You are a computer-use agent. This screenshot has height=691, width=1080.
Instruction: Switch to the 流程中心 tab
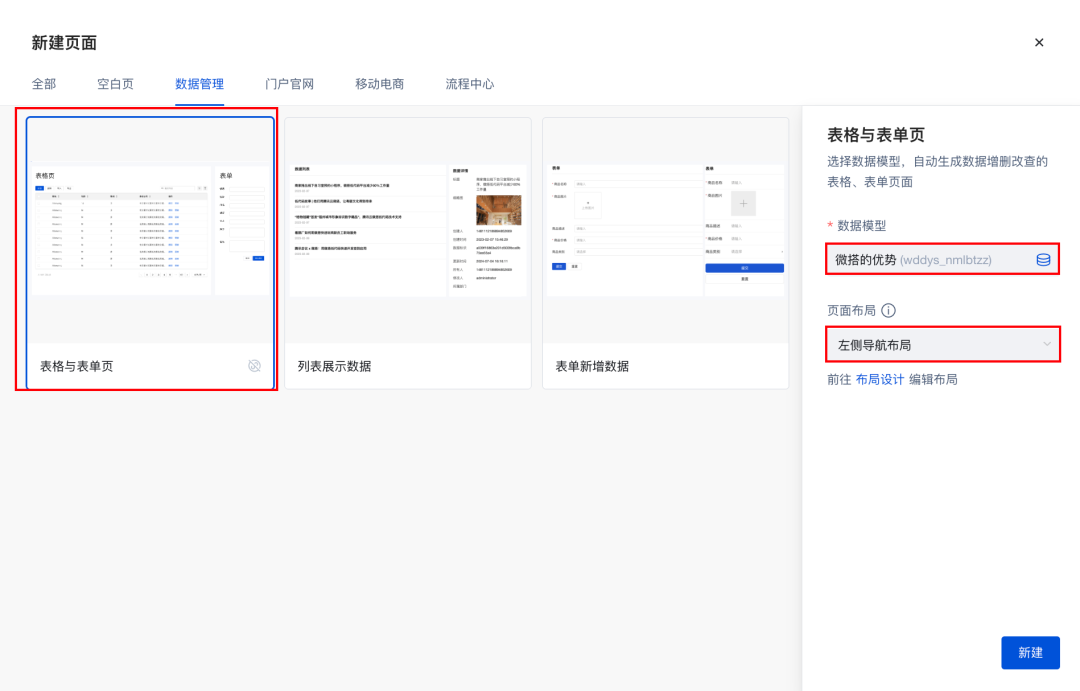click(470, 84)
